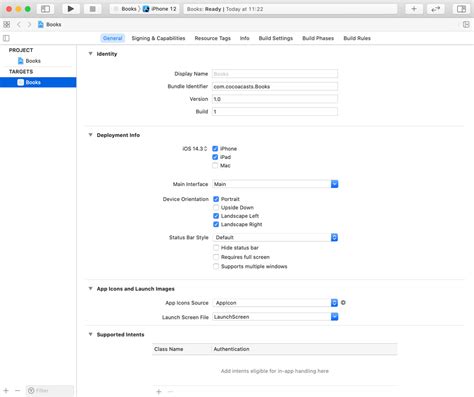The width and height of the screenshot is (474, 397).
Task: Stop the running build
Action: [93, 9]
